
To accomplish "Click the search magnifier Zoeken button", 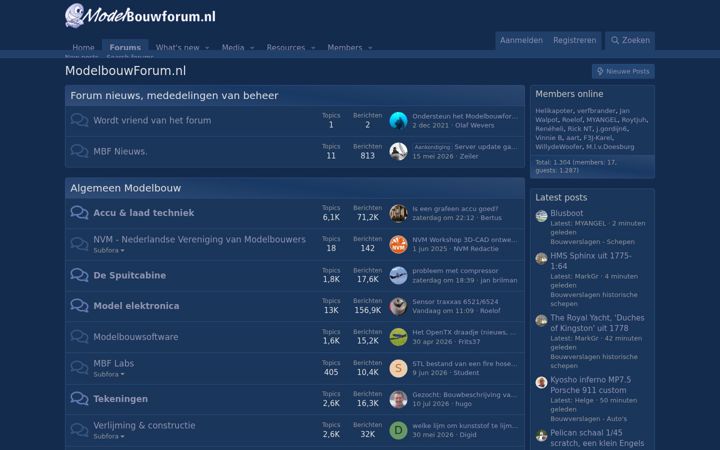I will point(630,40).
